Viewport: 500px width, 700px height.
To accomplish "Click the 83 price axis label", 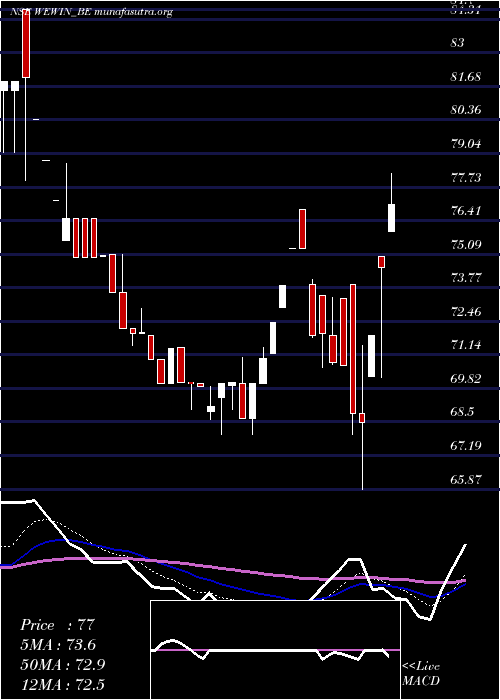I will pos(458,43).
